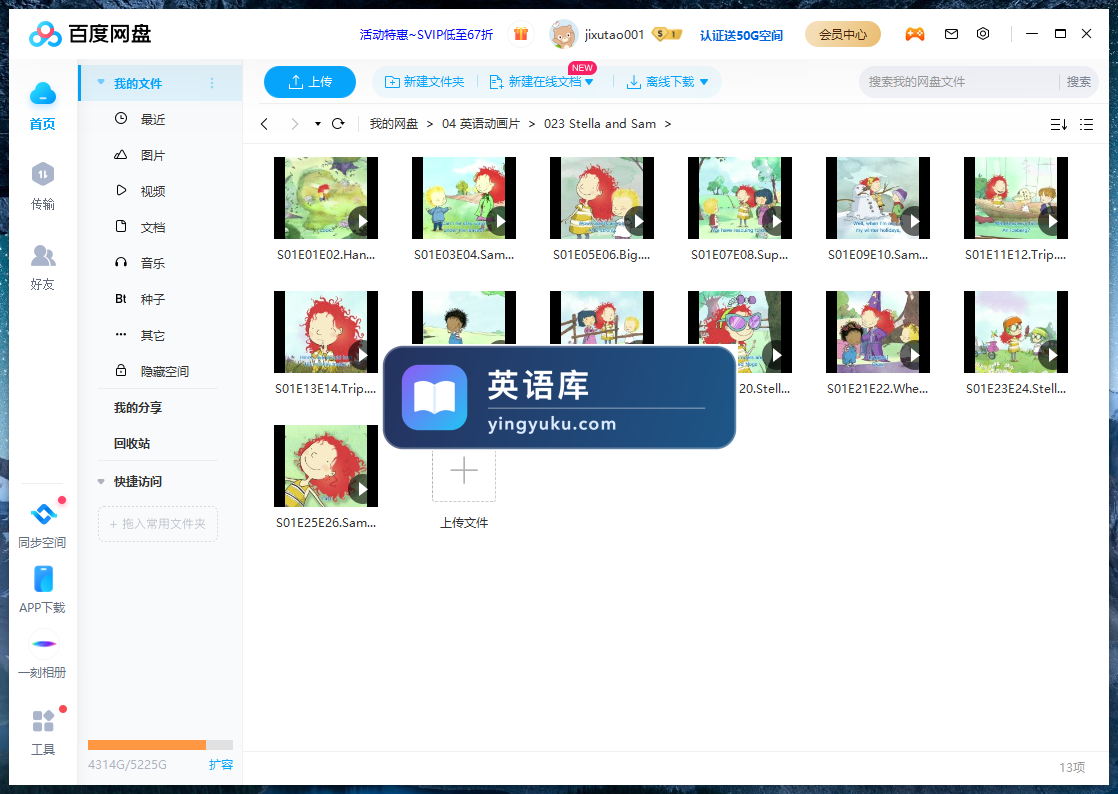Open the 回收站 recycle bin
The height and width of the screenshot is (794, 1118).
132,443
